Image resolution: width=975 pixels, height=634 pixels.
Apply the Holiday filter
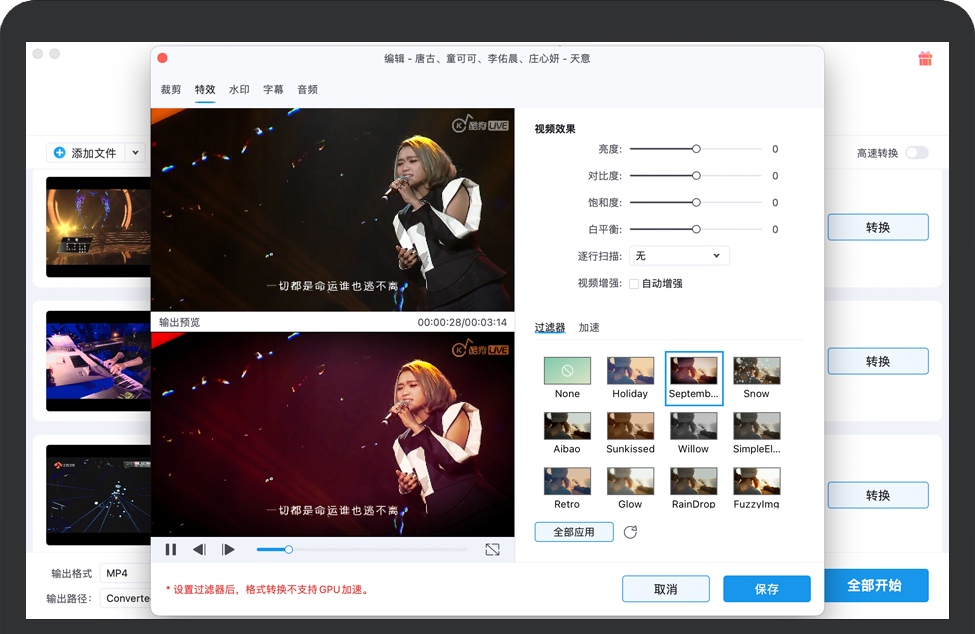tap(630, 378)
